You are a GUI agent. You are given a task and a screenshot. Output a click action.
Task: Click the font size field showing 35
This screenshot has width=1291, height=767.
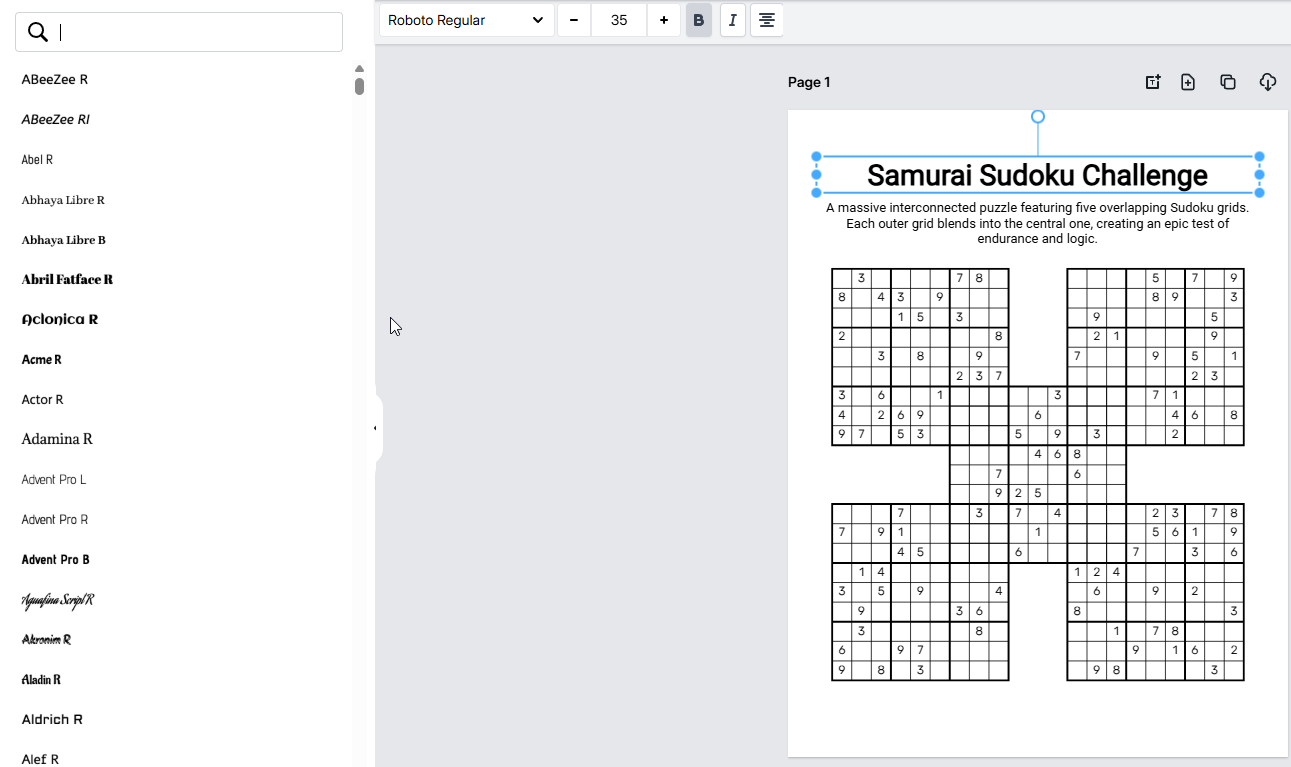click(x=619, y=20)
